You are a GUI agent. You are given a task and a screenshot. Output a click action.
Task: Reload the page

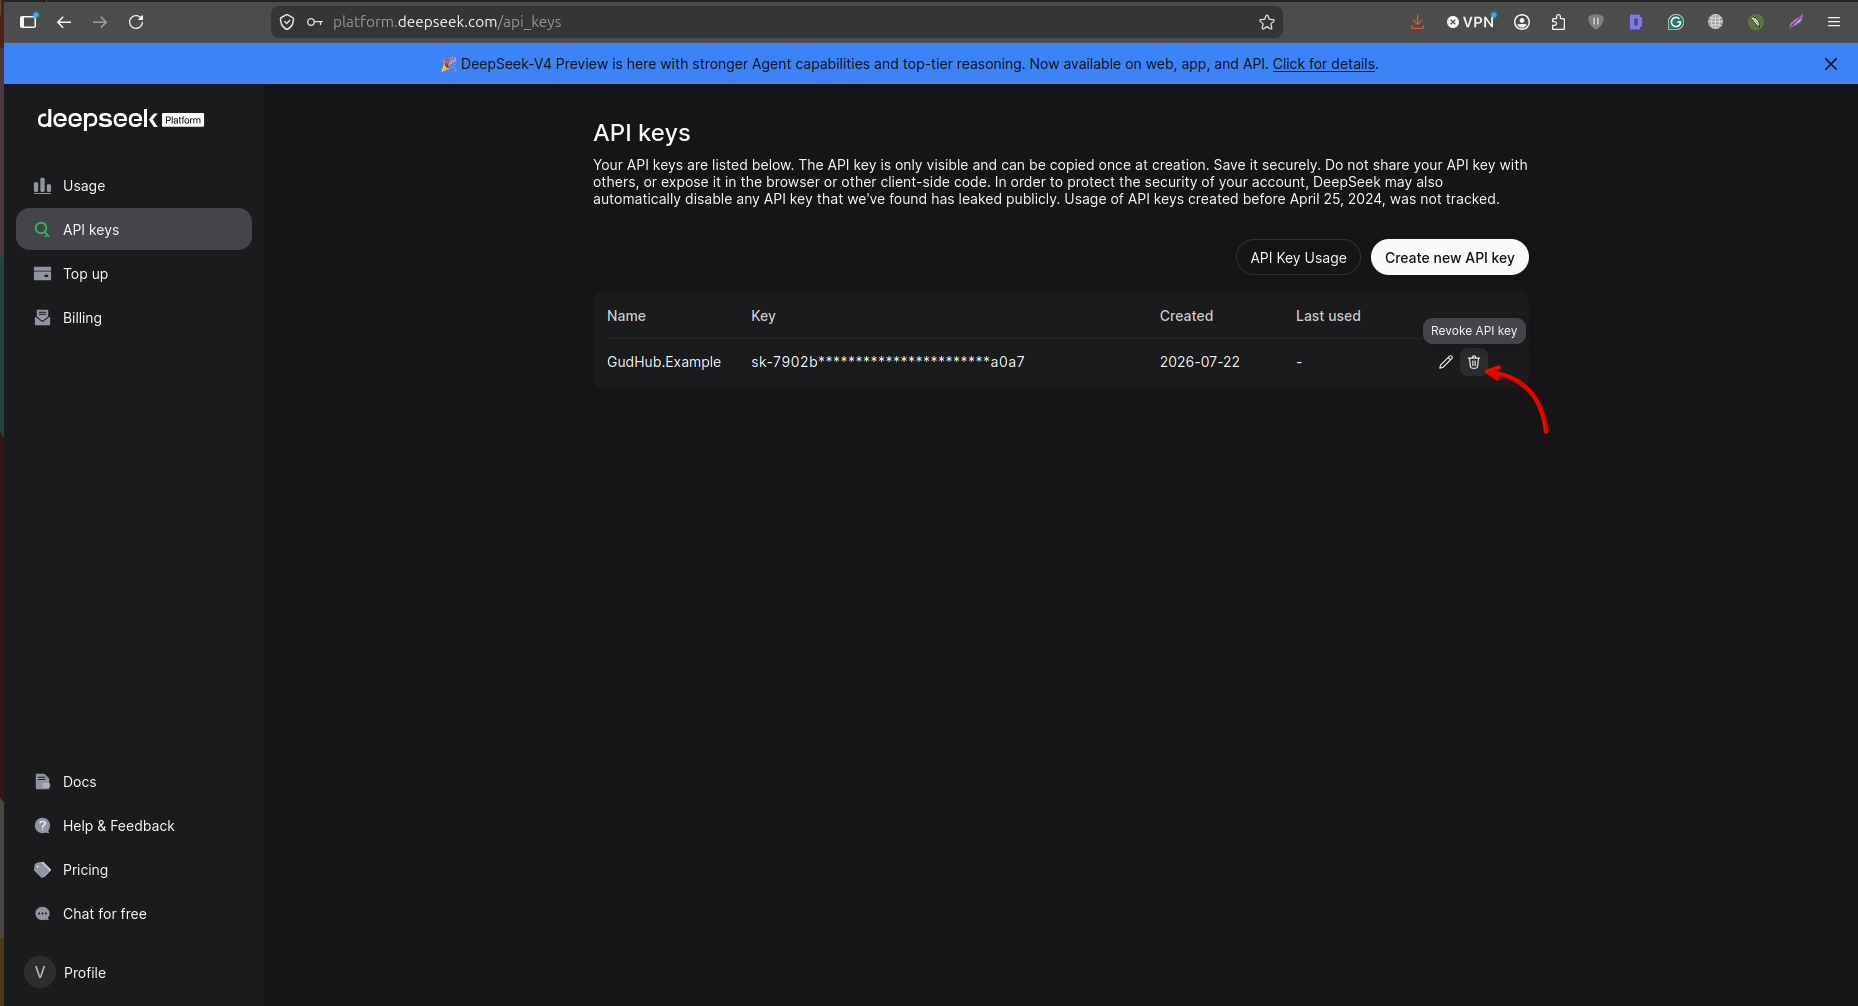pos(136,22)
